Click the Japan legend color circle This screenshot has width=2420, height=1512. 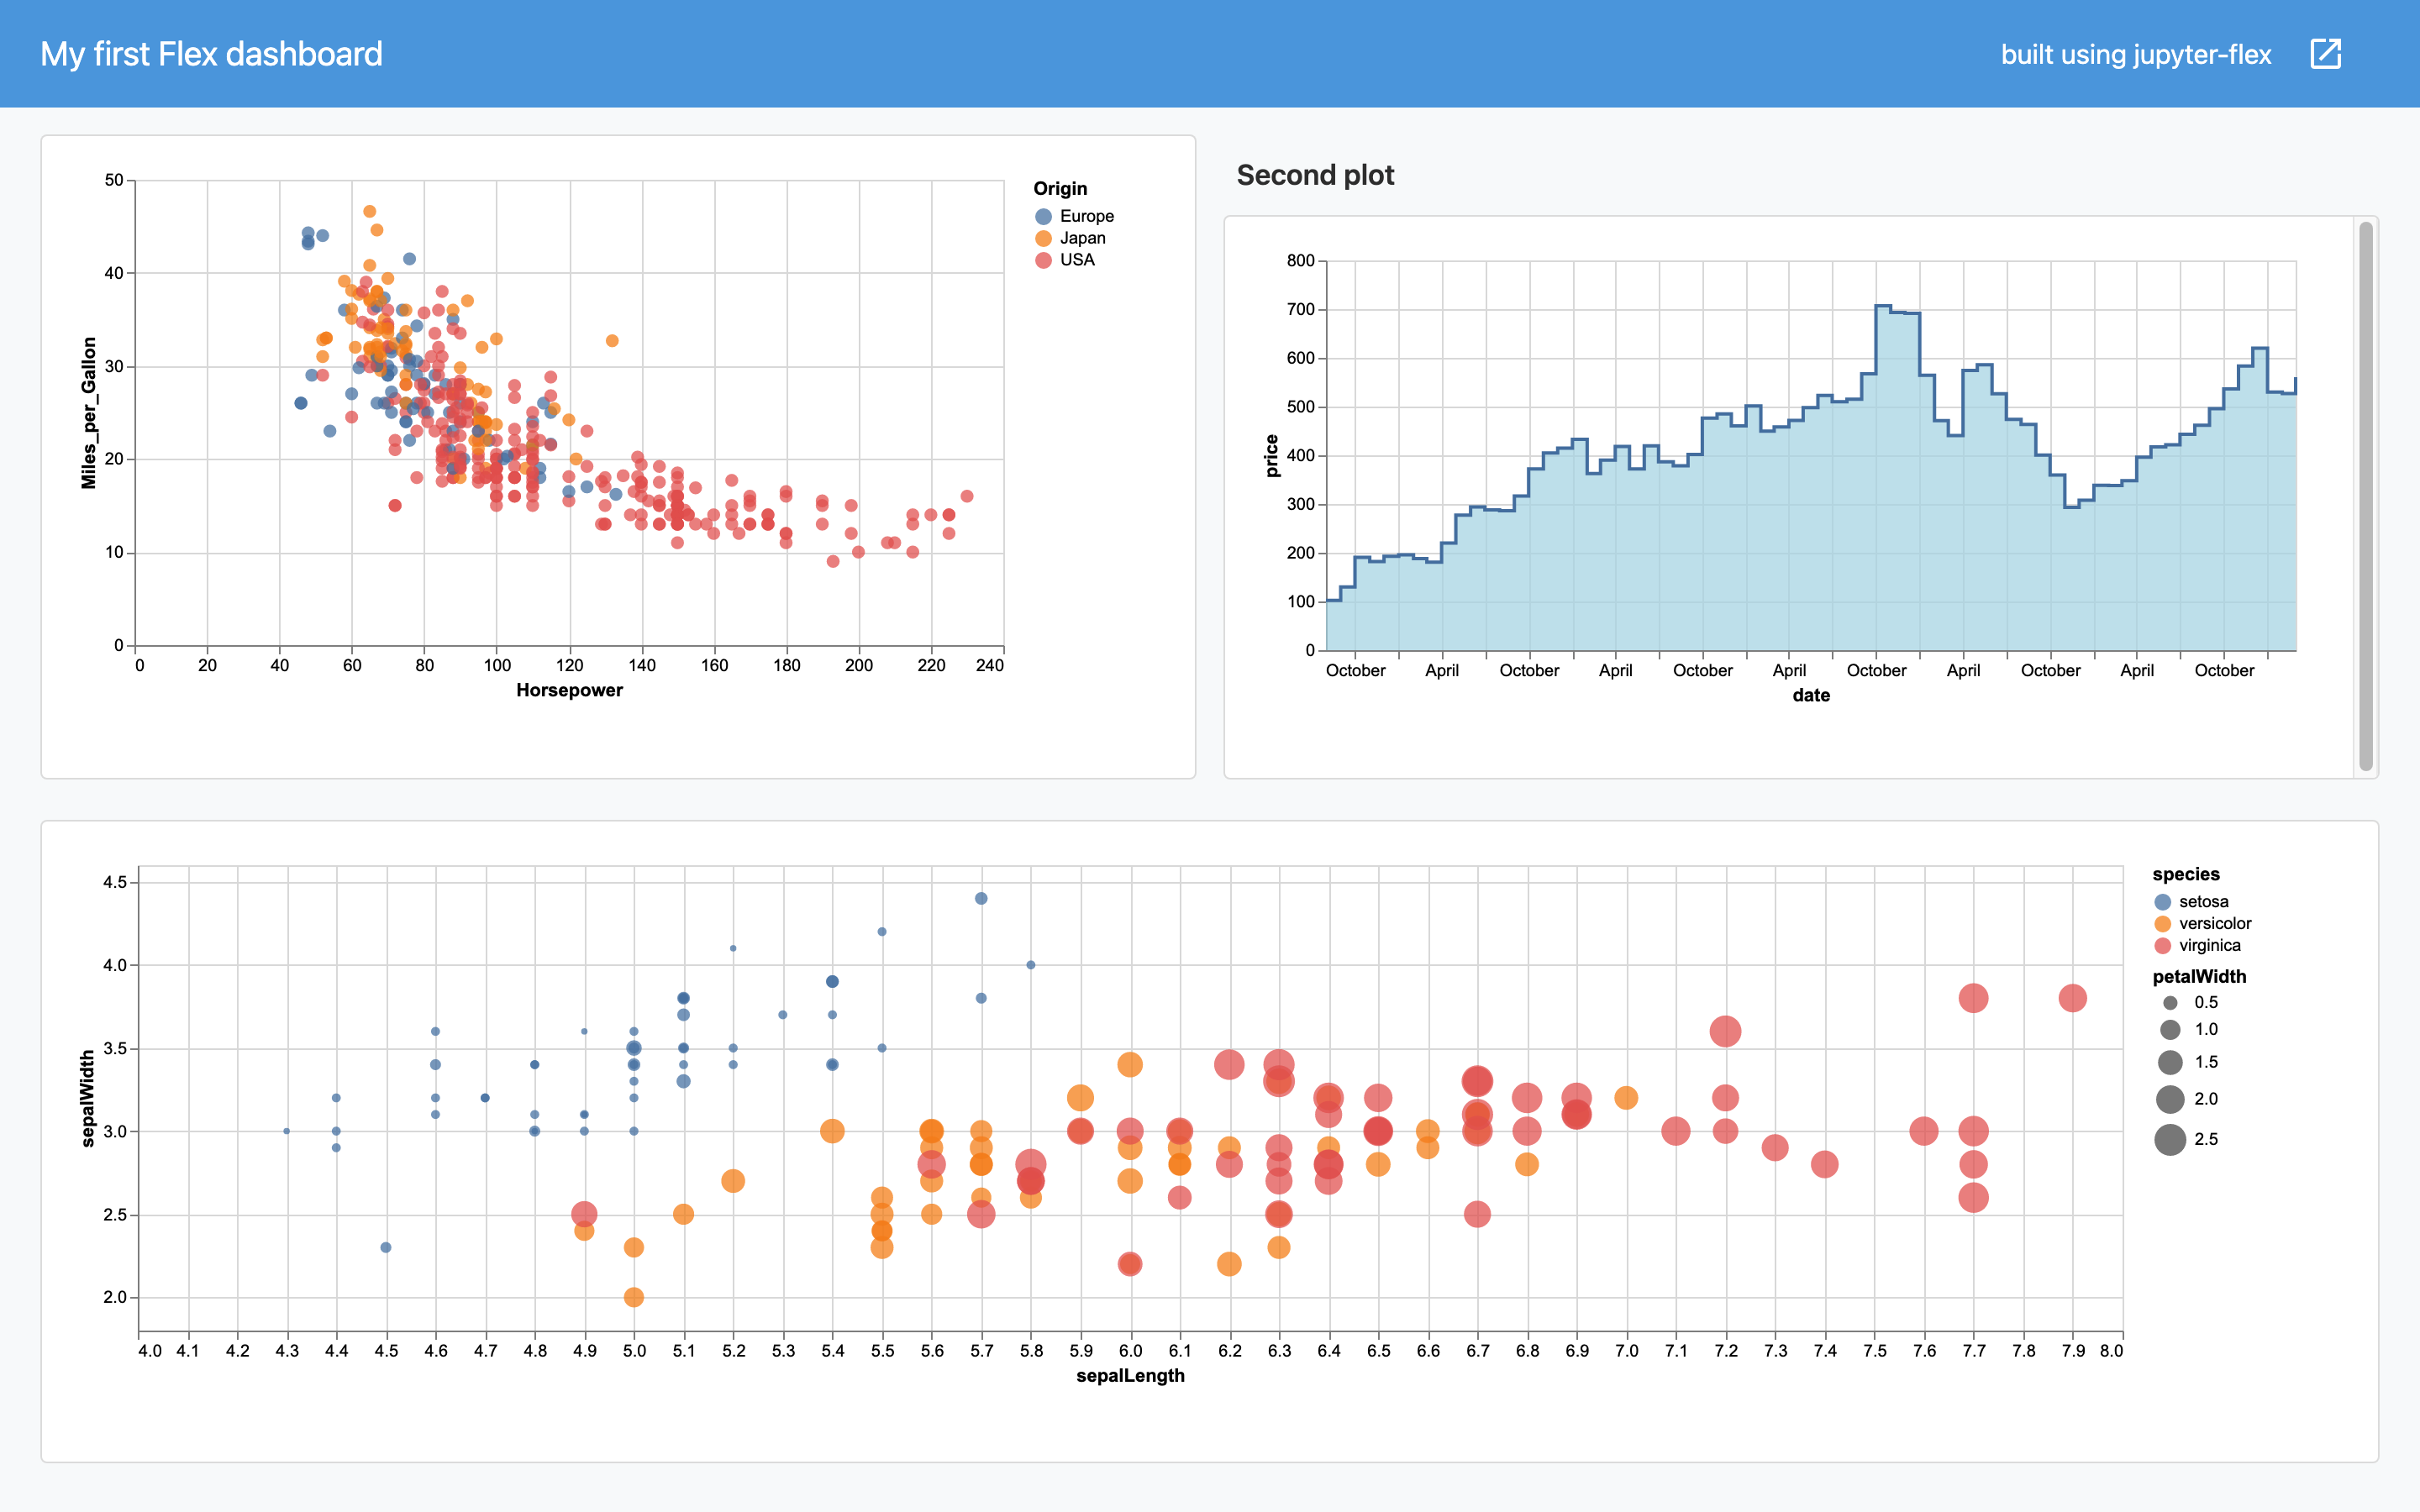pyautogui.click(x=1043, y=238)
